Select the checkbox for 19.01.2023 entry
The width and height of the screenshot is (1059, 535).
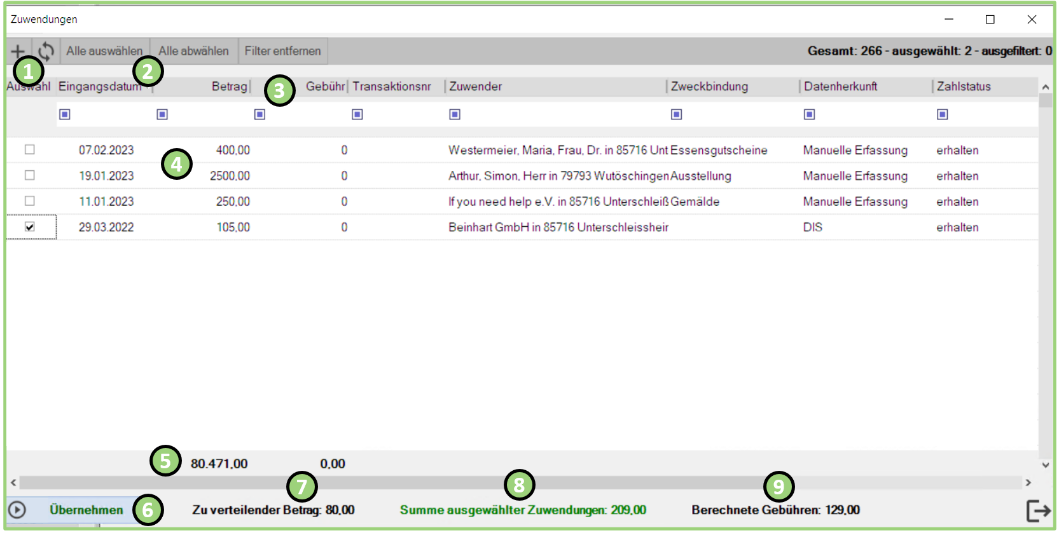pyautogui.click(x=30, y=176)
